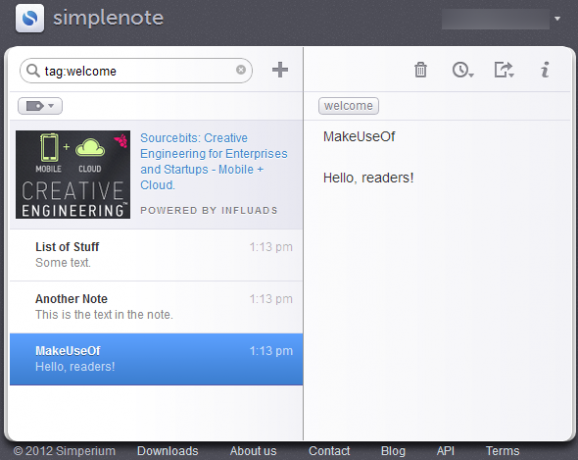Show note info with the i icon
Image resolution: width=578 pixels, height=460 pixels.
[545, 70]
